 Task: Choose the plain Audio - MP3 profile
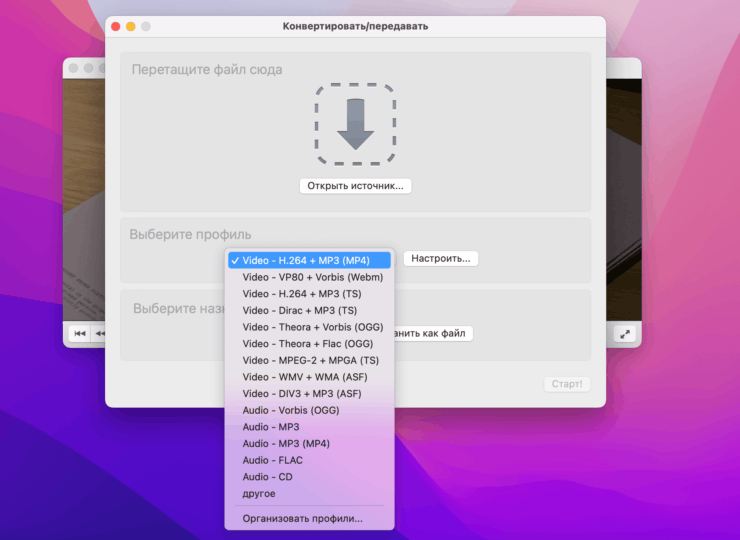pos(309,427)
